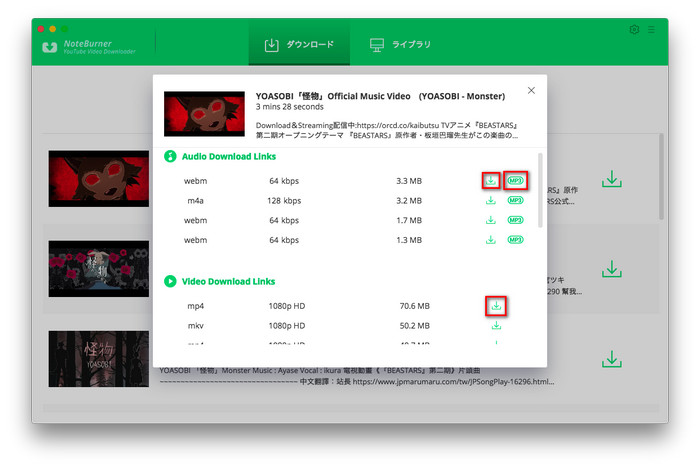Click the Video Download Links play icon
This screenshot has height=469, width=700.
tap(170, 281)
